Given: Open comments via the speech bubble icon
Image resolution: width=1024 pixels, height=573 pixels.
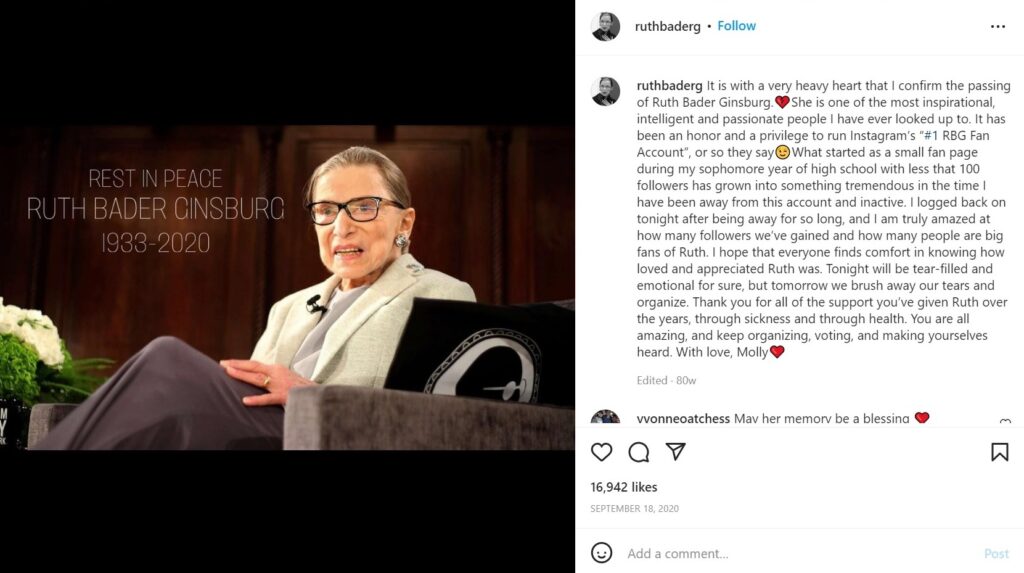Looking at the screenshot, I should (639, 452).
